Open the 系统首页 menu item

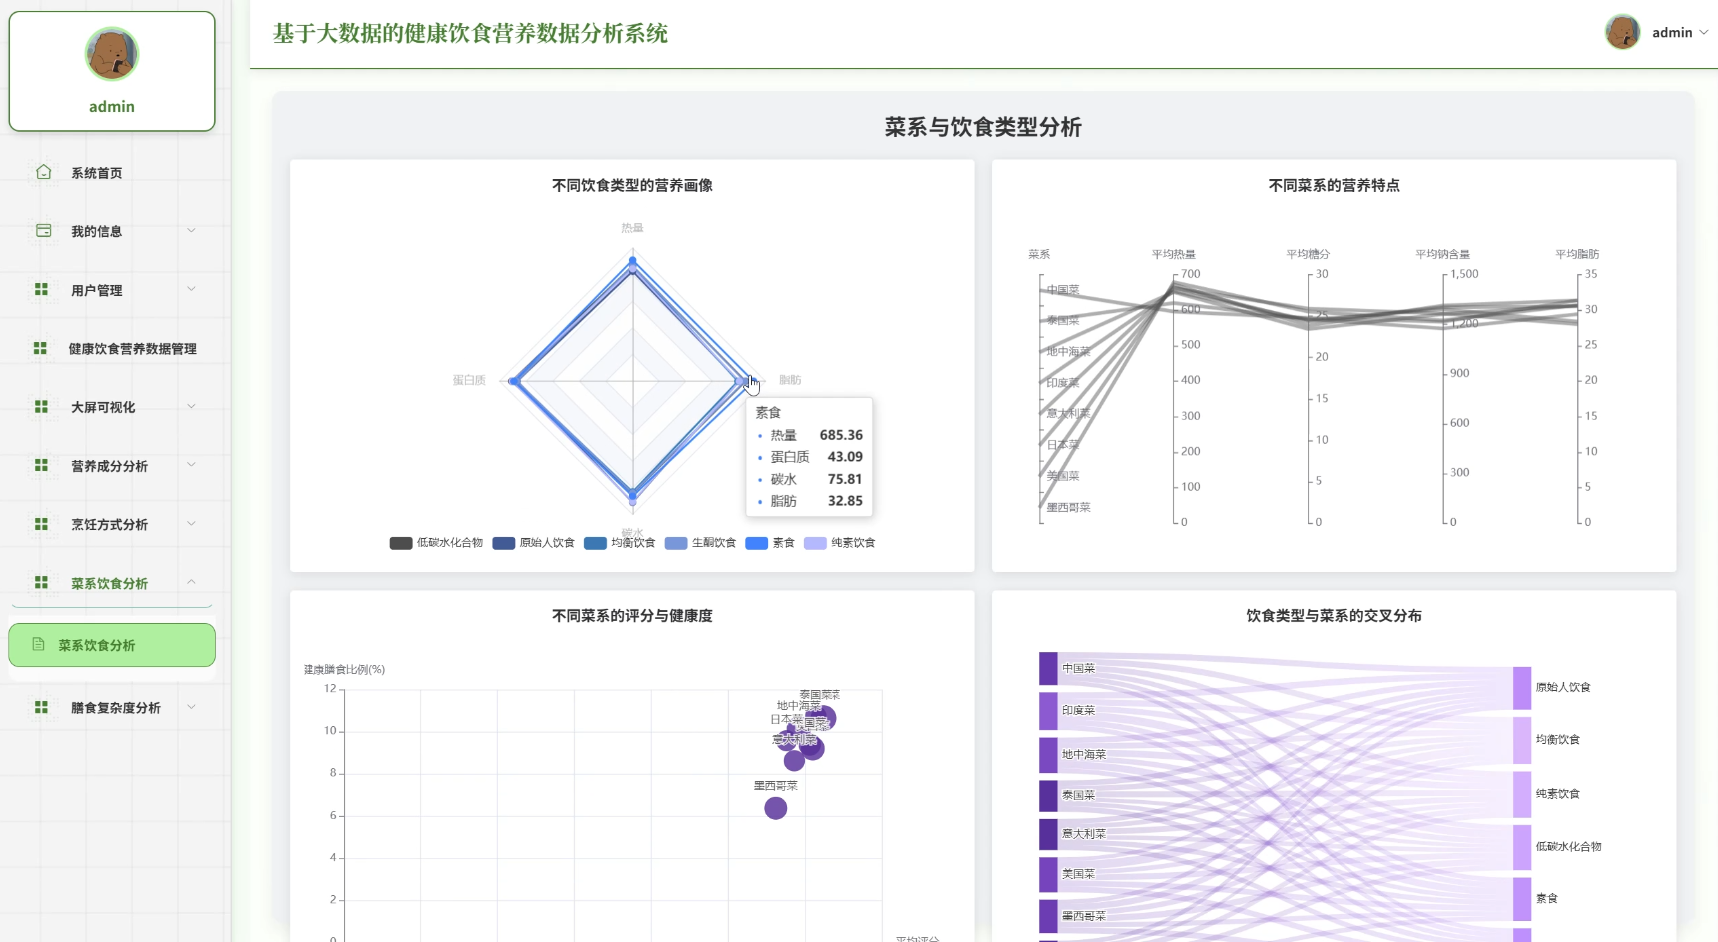coord(112,172)
